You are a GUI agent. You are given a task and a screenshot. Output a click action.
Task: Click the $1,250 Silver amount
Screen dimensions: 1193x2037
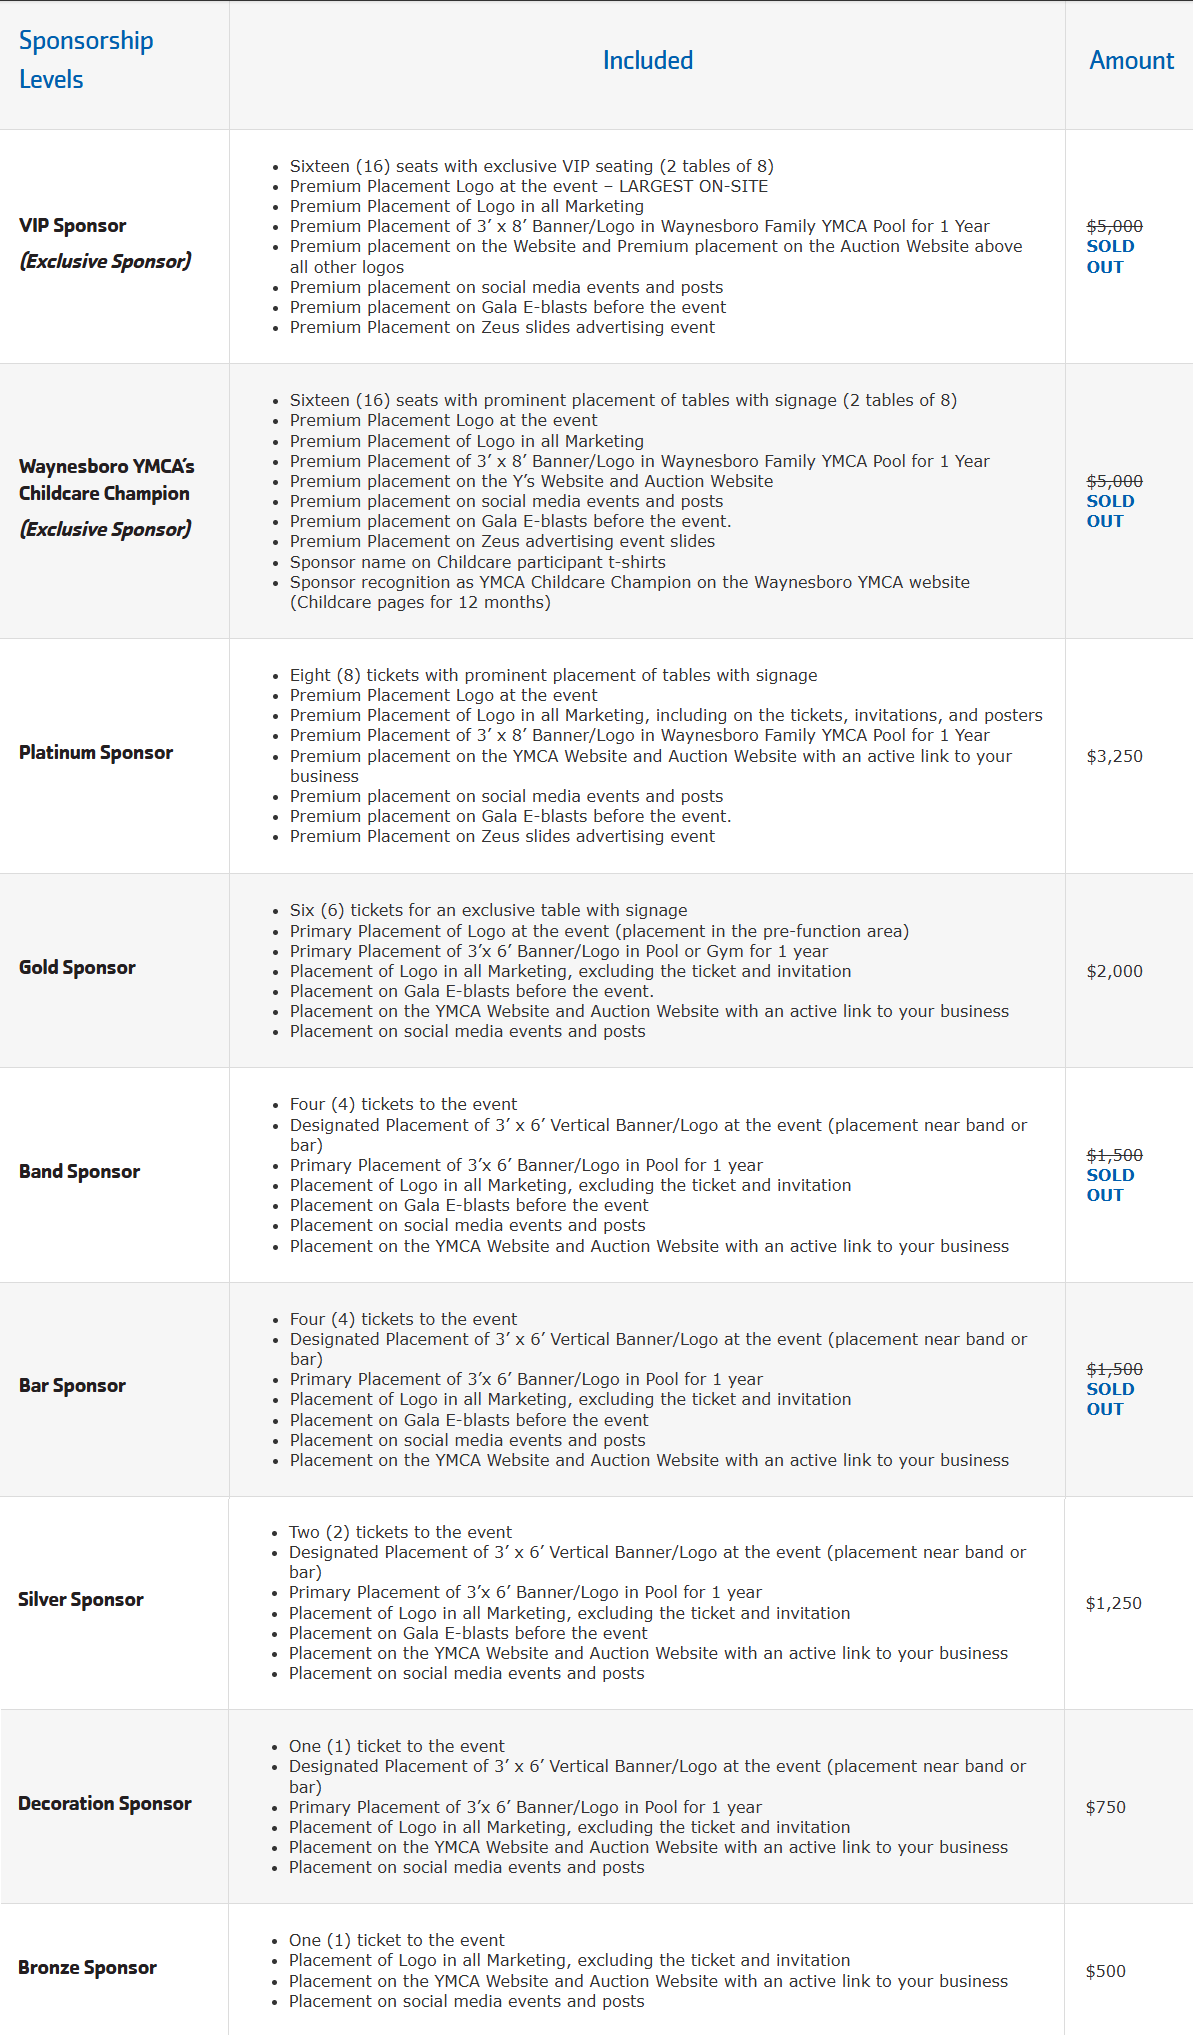click(x=1113, y=1604)
